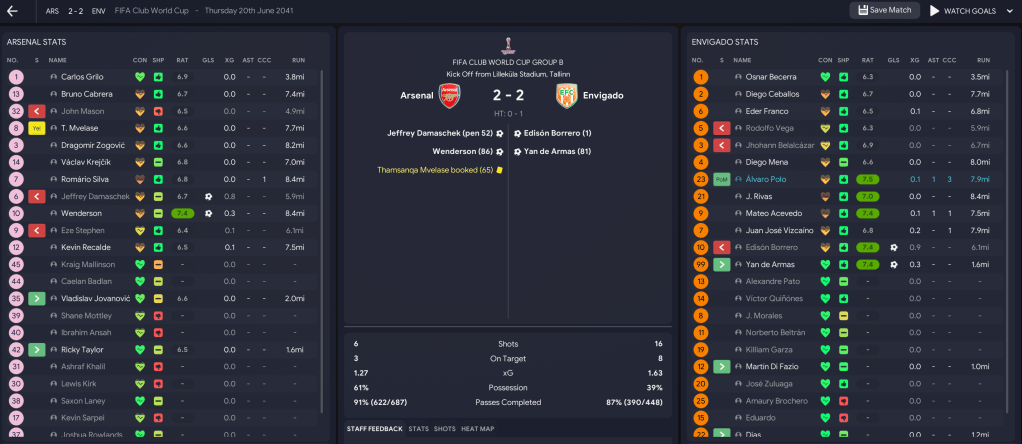Open the Stats tab
1022x444 pixels.
click(x=419, y=429)
